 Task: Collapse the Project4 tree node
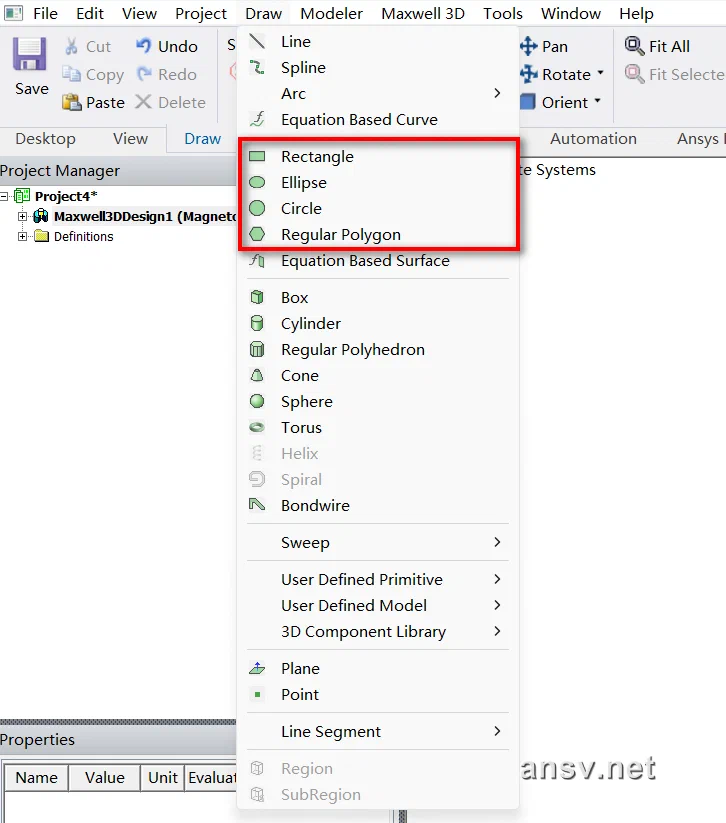4,196
